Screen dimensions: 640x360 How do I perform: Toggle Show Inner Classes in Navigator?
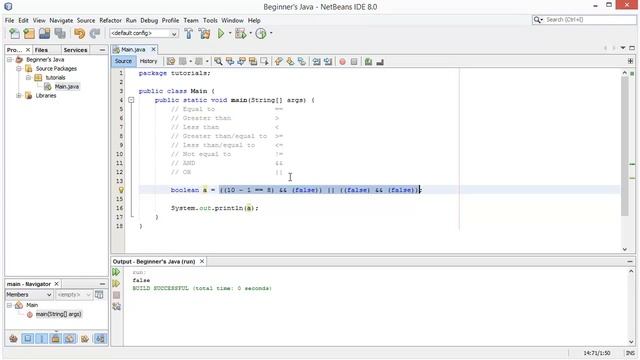tap(70, 338)
